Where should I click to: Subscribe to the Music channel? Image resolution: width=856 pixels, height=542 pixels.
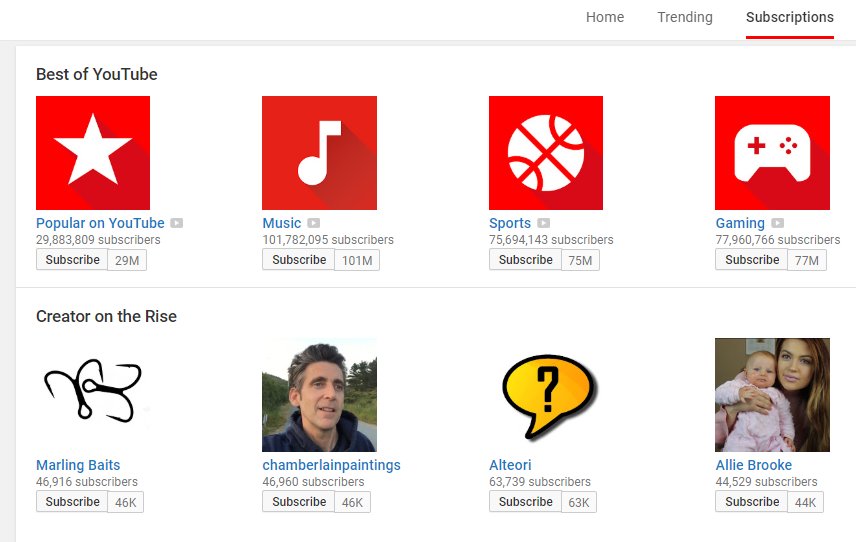[x=299, y=260]
